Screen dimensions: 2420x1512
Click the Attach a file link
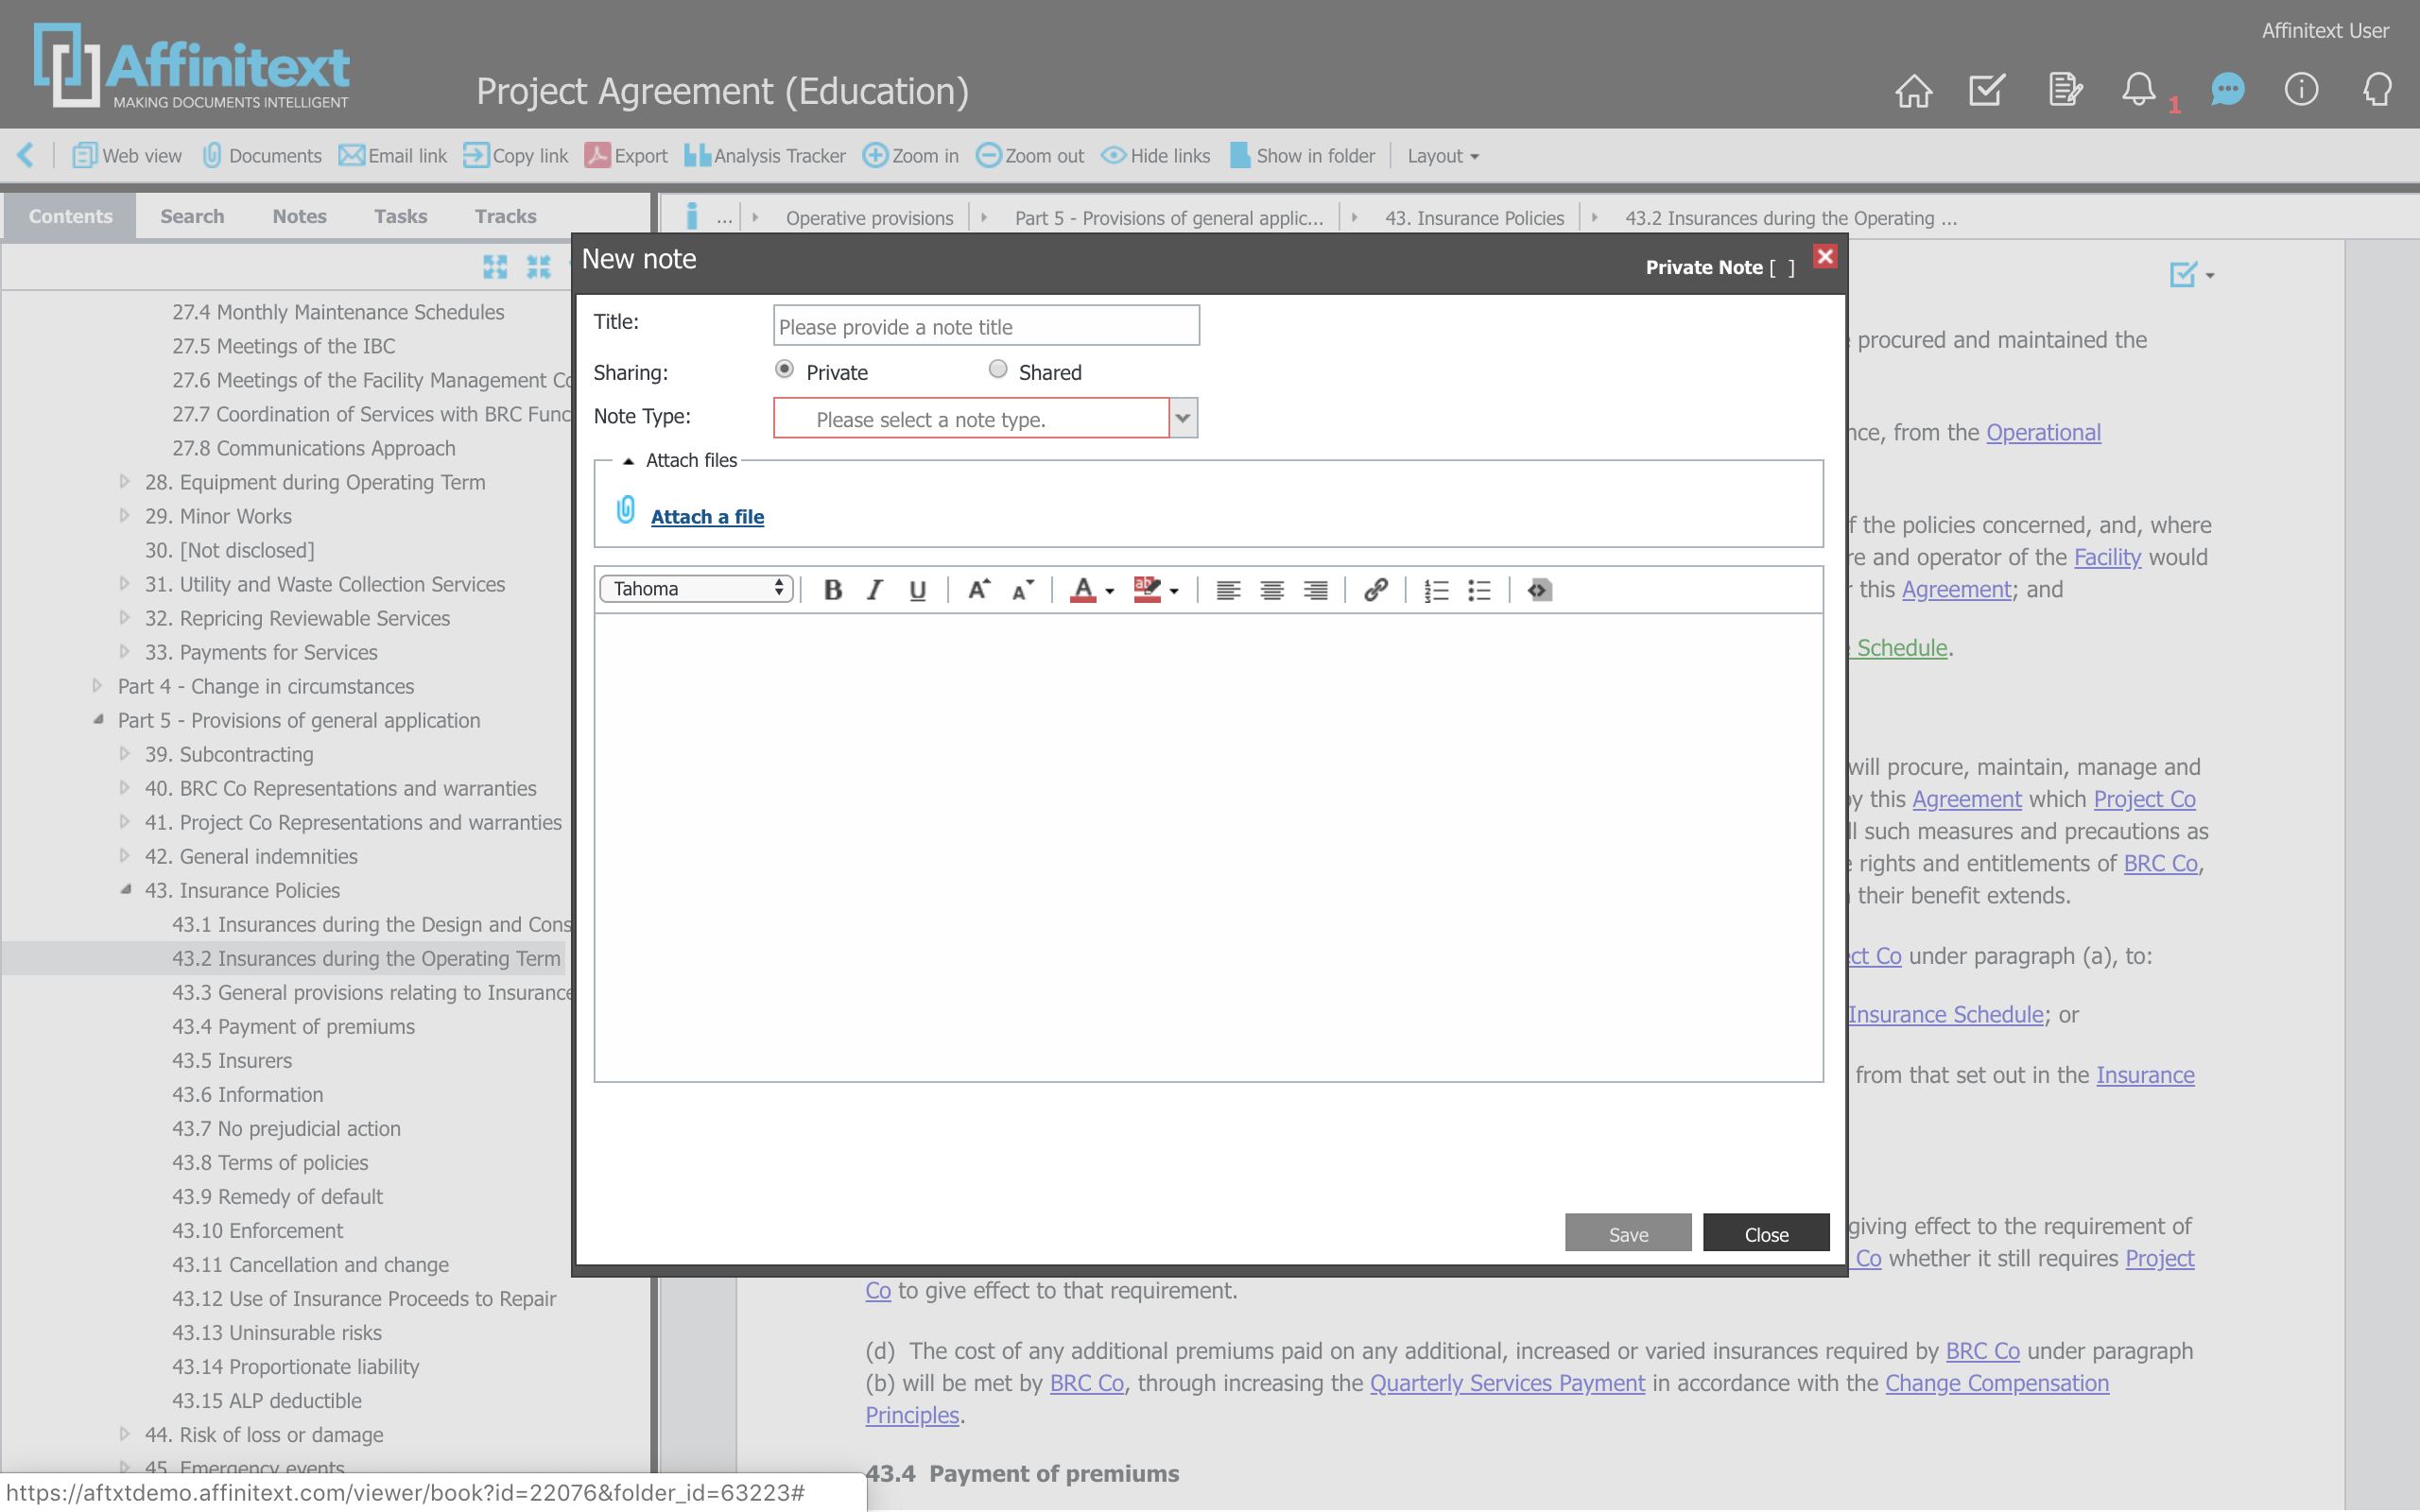point(707,517)
